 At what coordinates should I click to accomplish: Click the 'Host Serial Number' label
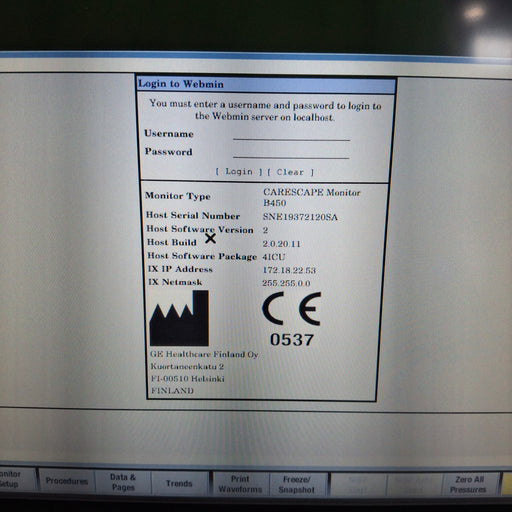pyautogui.click(x=193, y=215)
